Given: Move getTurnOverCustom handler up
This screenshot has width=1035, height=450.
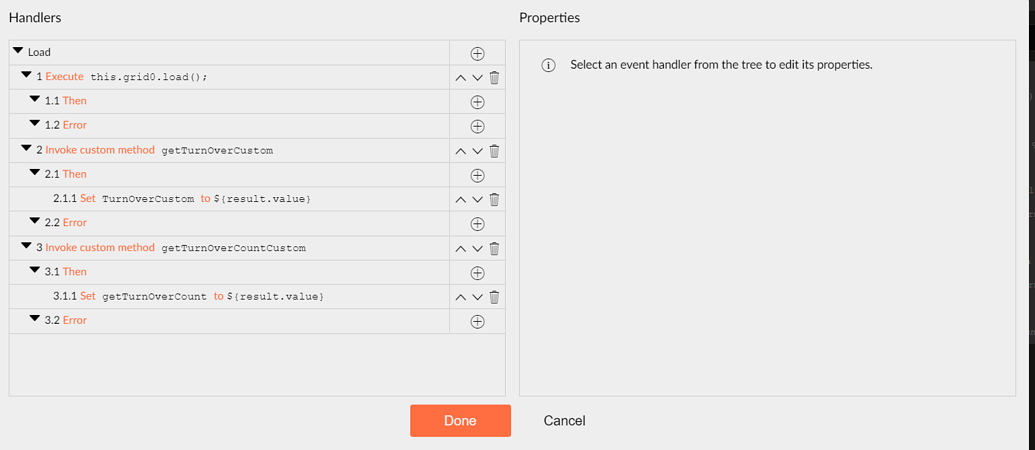Looking at the screenshot, I should tap(461, 151).
